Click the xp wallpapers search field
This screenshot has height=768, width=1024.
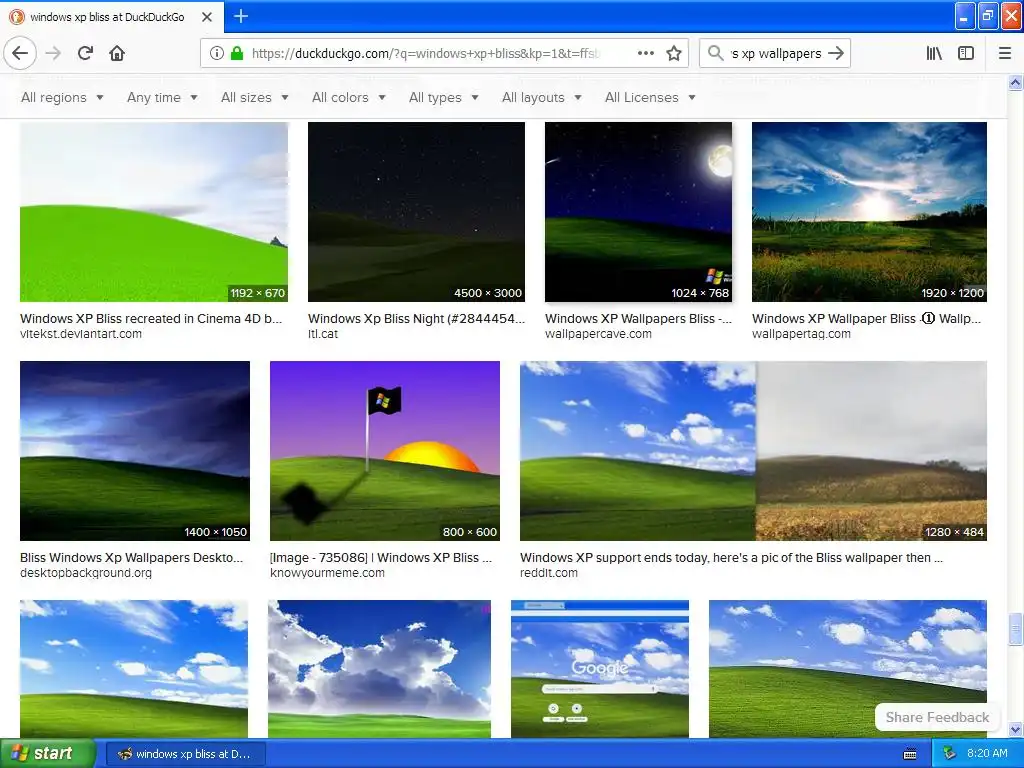(x=776, y=54)
